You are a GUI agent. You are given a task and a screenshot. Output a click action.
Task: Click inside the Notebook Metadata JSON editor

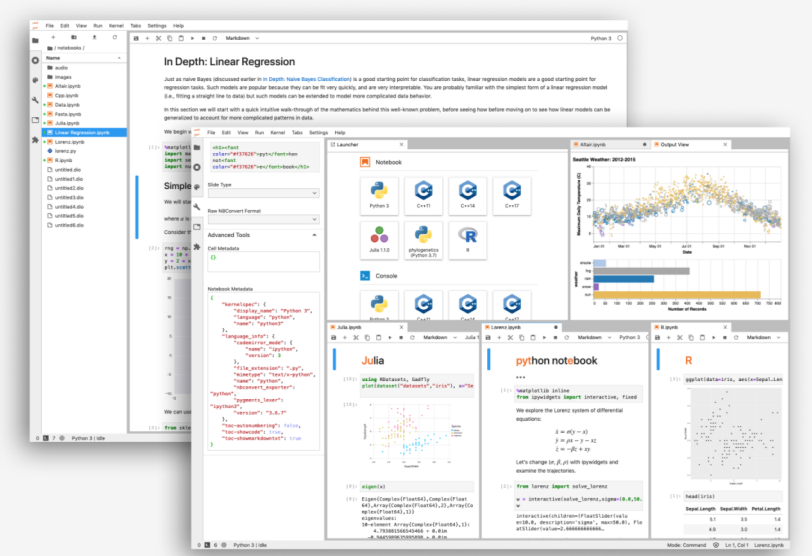point(263,371)
